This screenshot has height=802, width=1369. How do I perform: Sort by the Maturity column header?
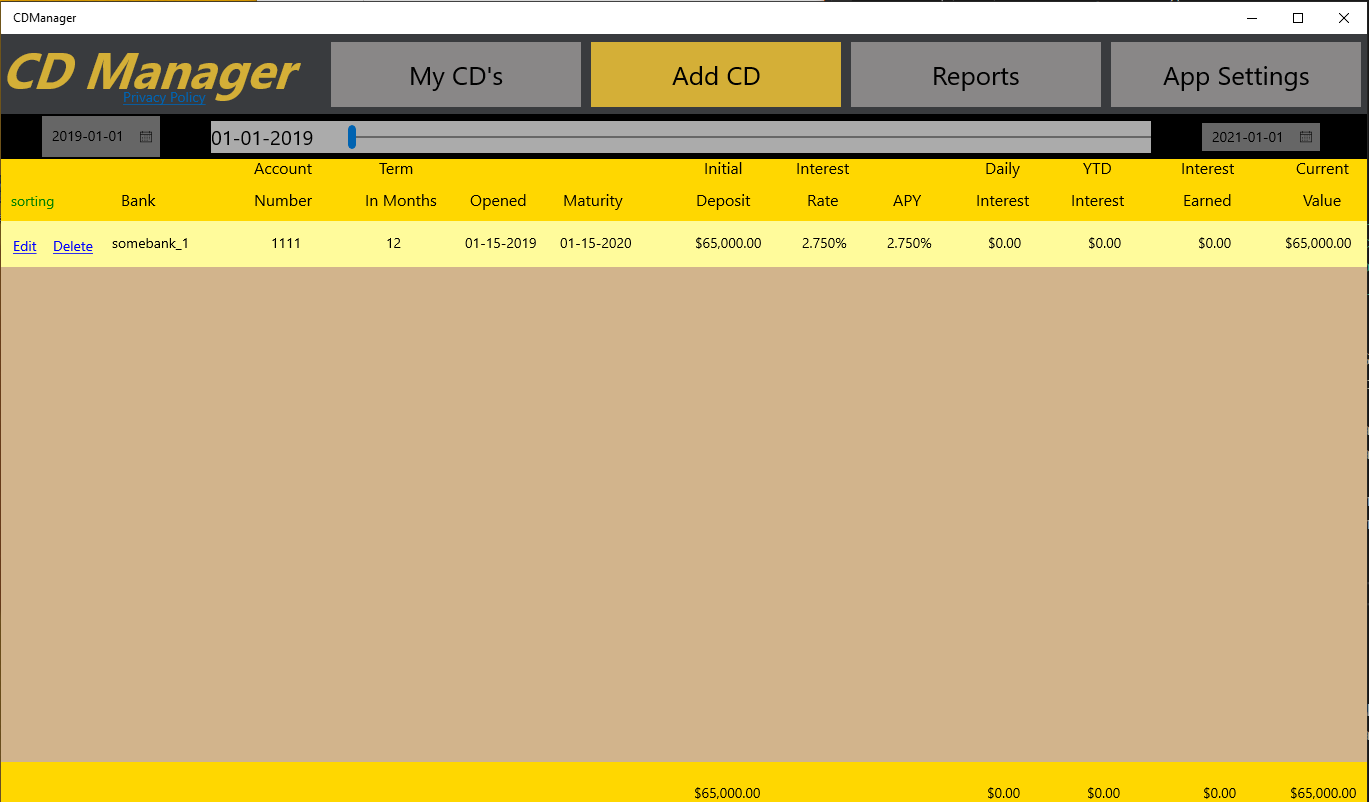tap(592, 200)
